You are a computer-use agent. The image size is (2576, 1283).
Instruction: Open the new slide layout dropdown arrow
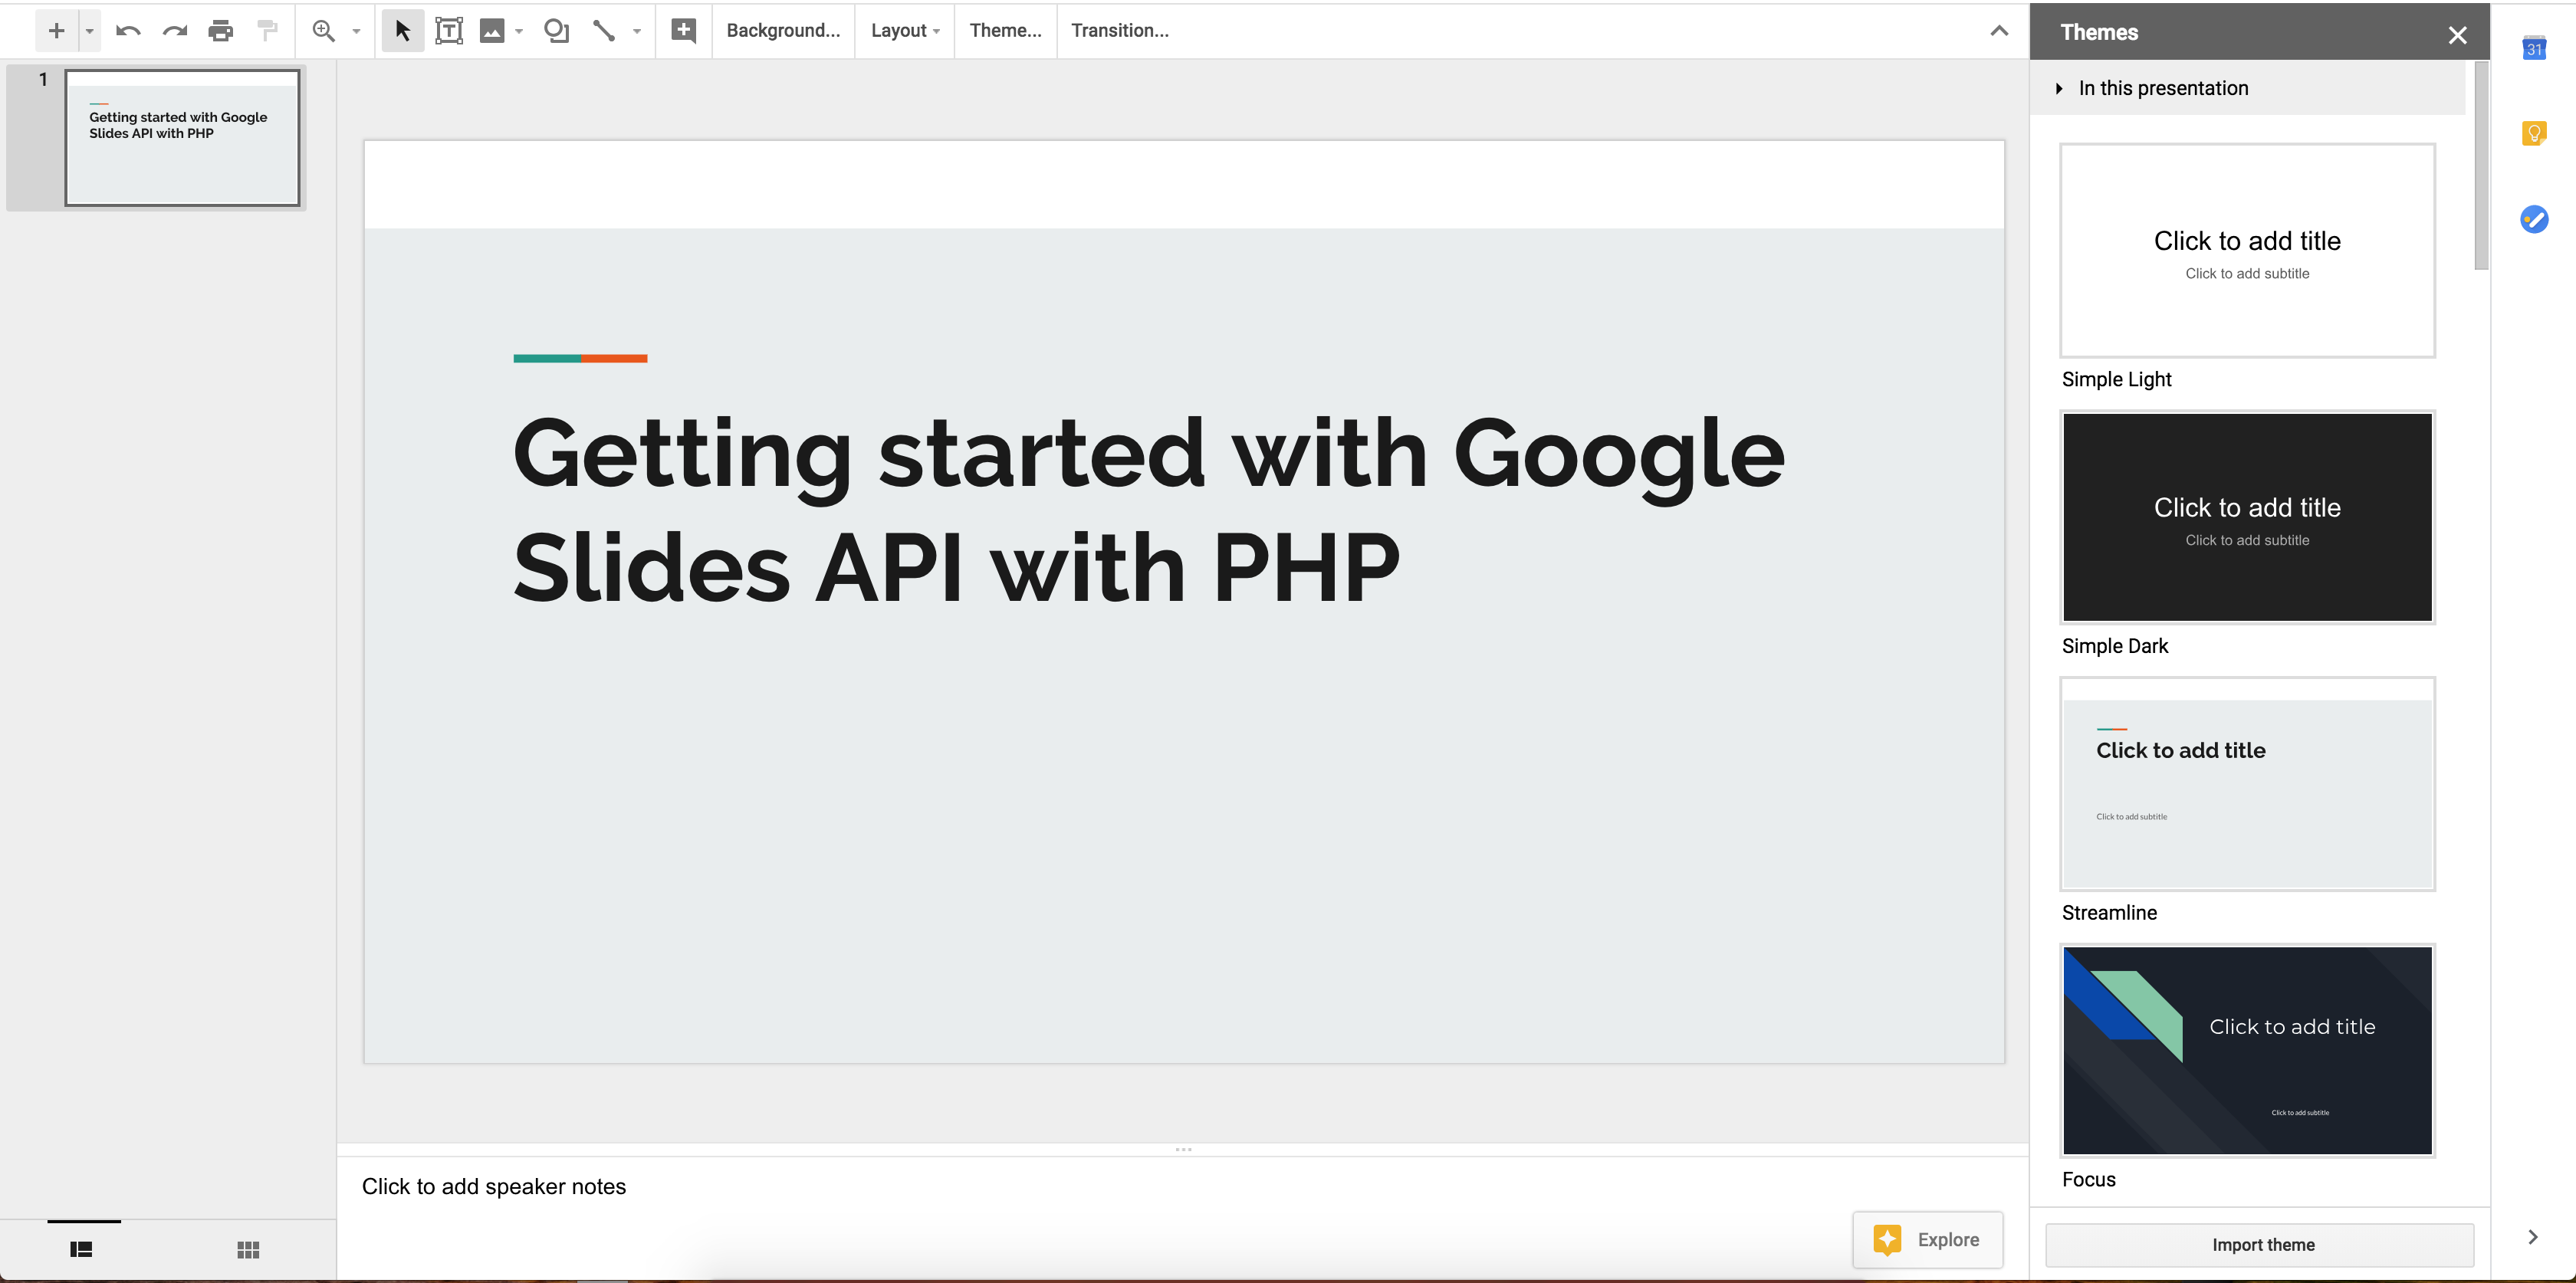tap(89, 31)
